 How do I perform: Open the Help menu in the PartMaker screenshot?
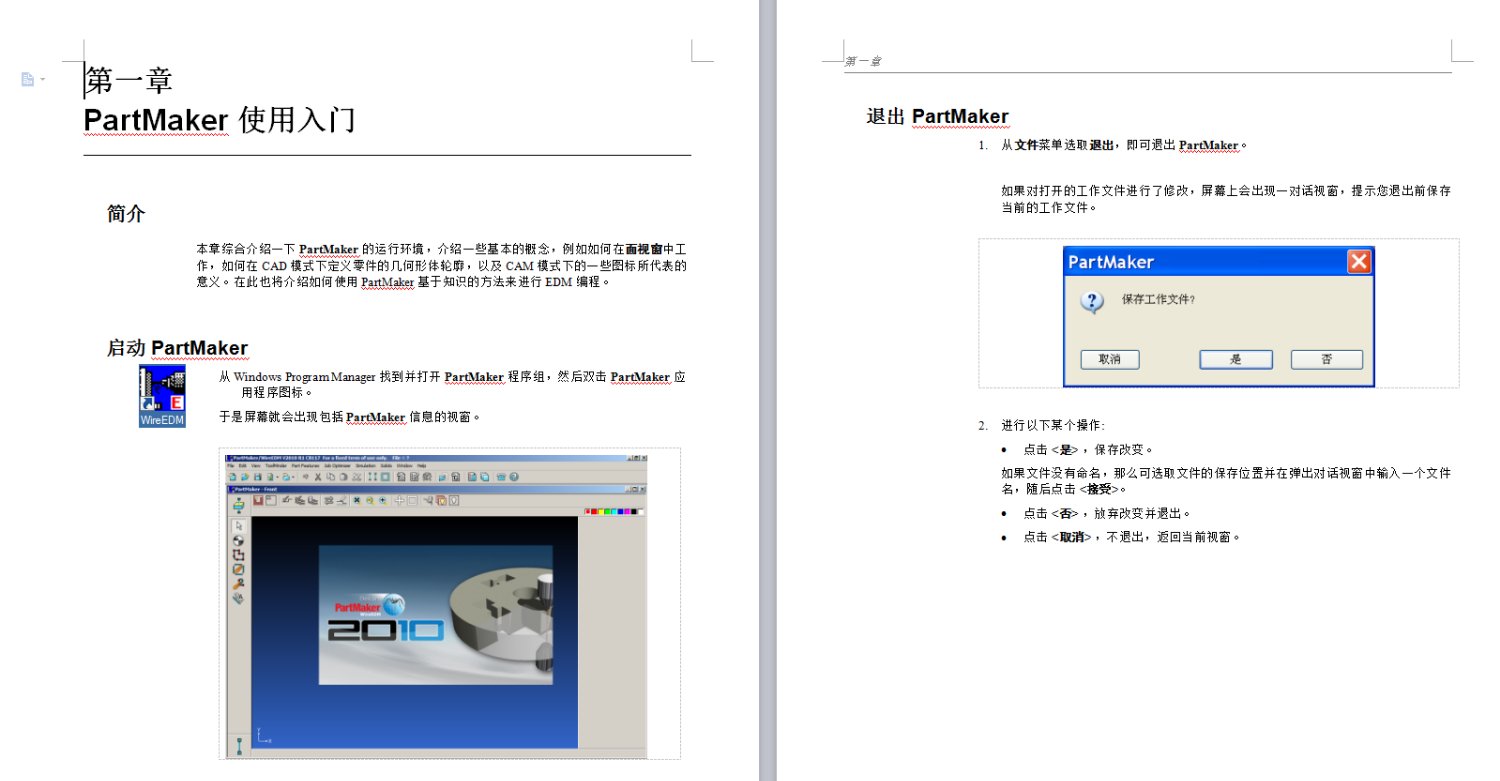pyautogui.click(x=422, y=466)
